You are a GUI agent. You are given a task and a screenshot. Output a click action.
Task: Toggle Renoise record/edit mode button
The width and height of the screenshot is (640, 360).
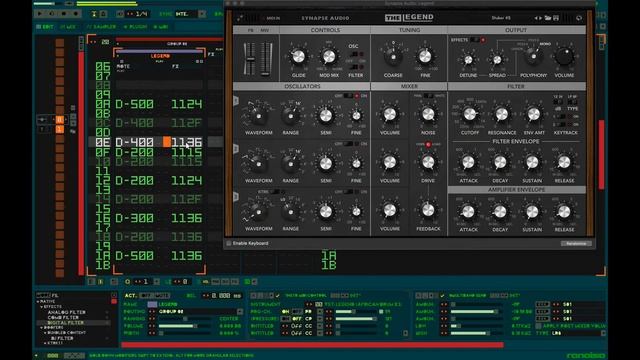76,13
